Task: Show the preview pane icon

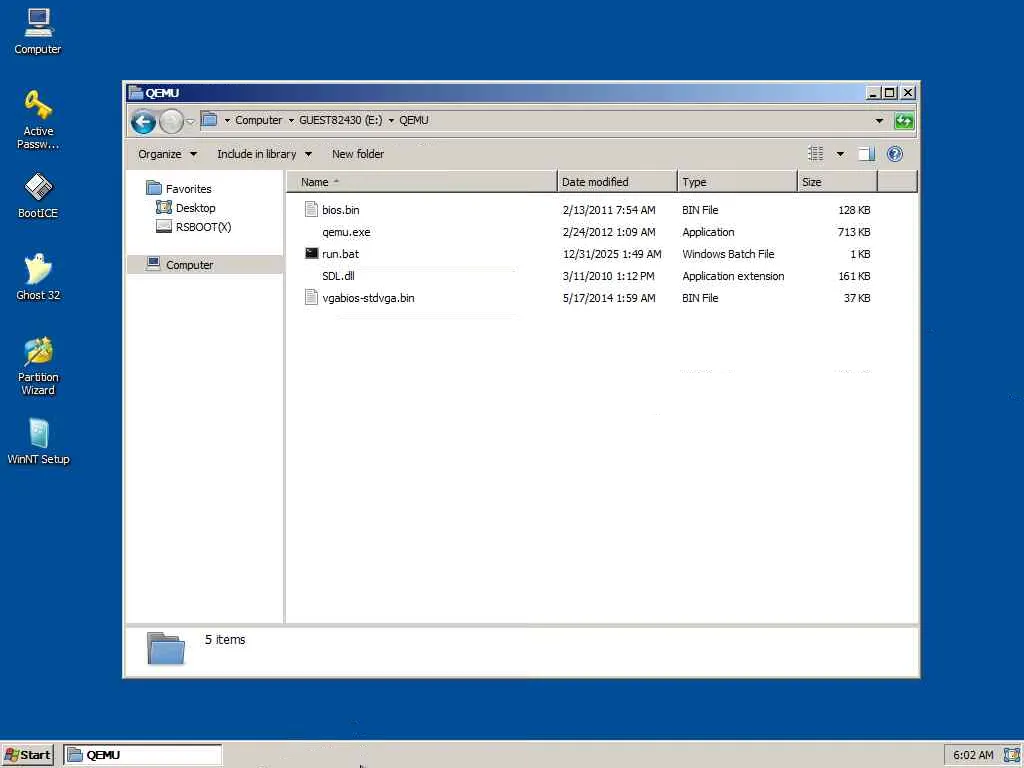Action: pos(866,154)
